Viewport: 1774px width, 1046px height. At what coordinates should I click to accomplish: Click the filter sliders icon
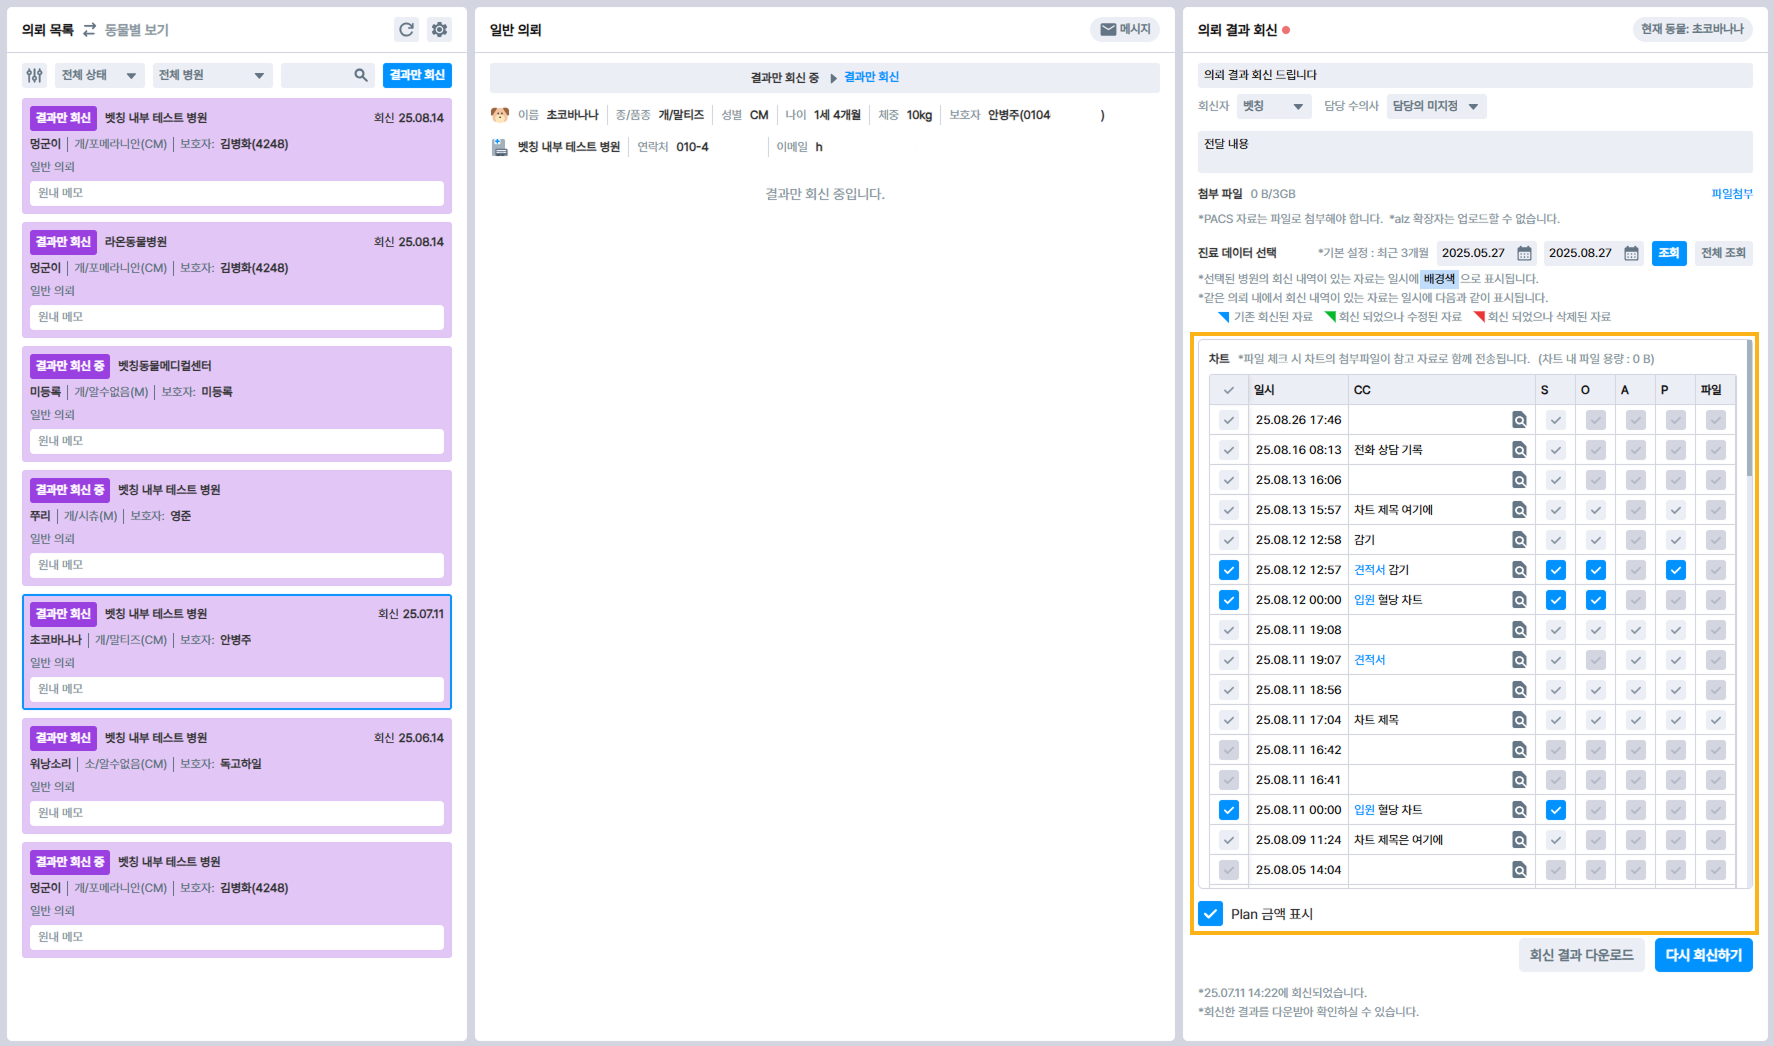[x=35, y=75]
